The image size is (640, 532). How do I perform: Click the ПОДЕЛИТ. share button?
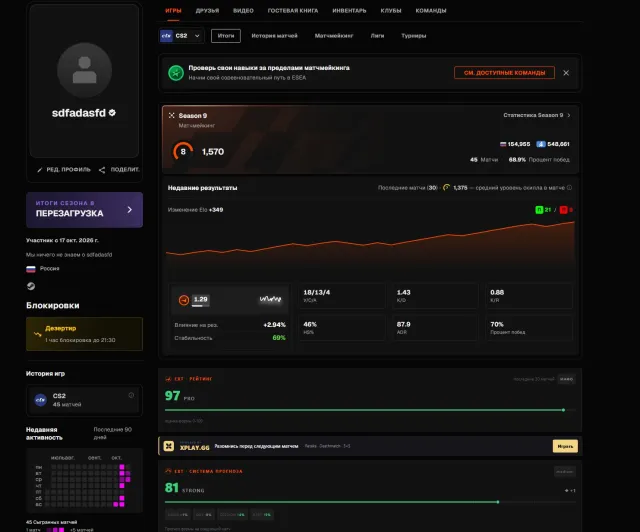pyautogui.click(x=119, y=169)
